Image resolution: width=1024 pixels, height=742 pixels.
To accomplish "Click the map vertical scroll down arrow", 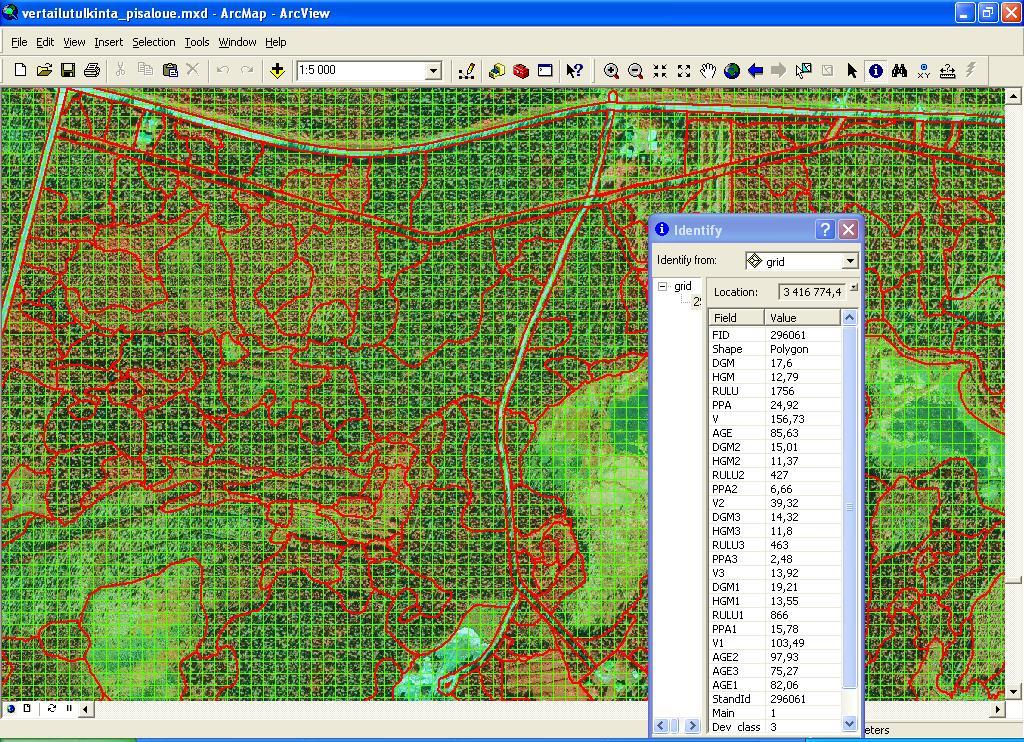I will tap(1013, 692).
